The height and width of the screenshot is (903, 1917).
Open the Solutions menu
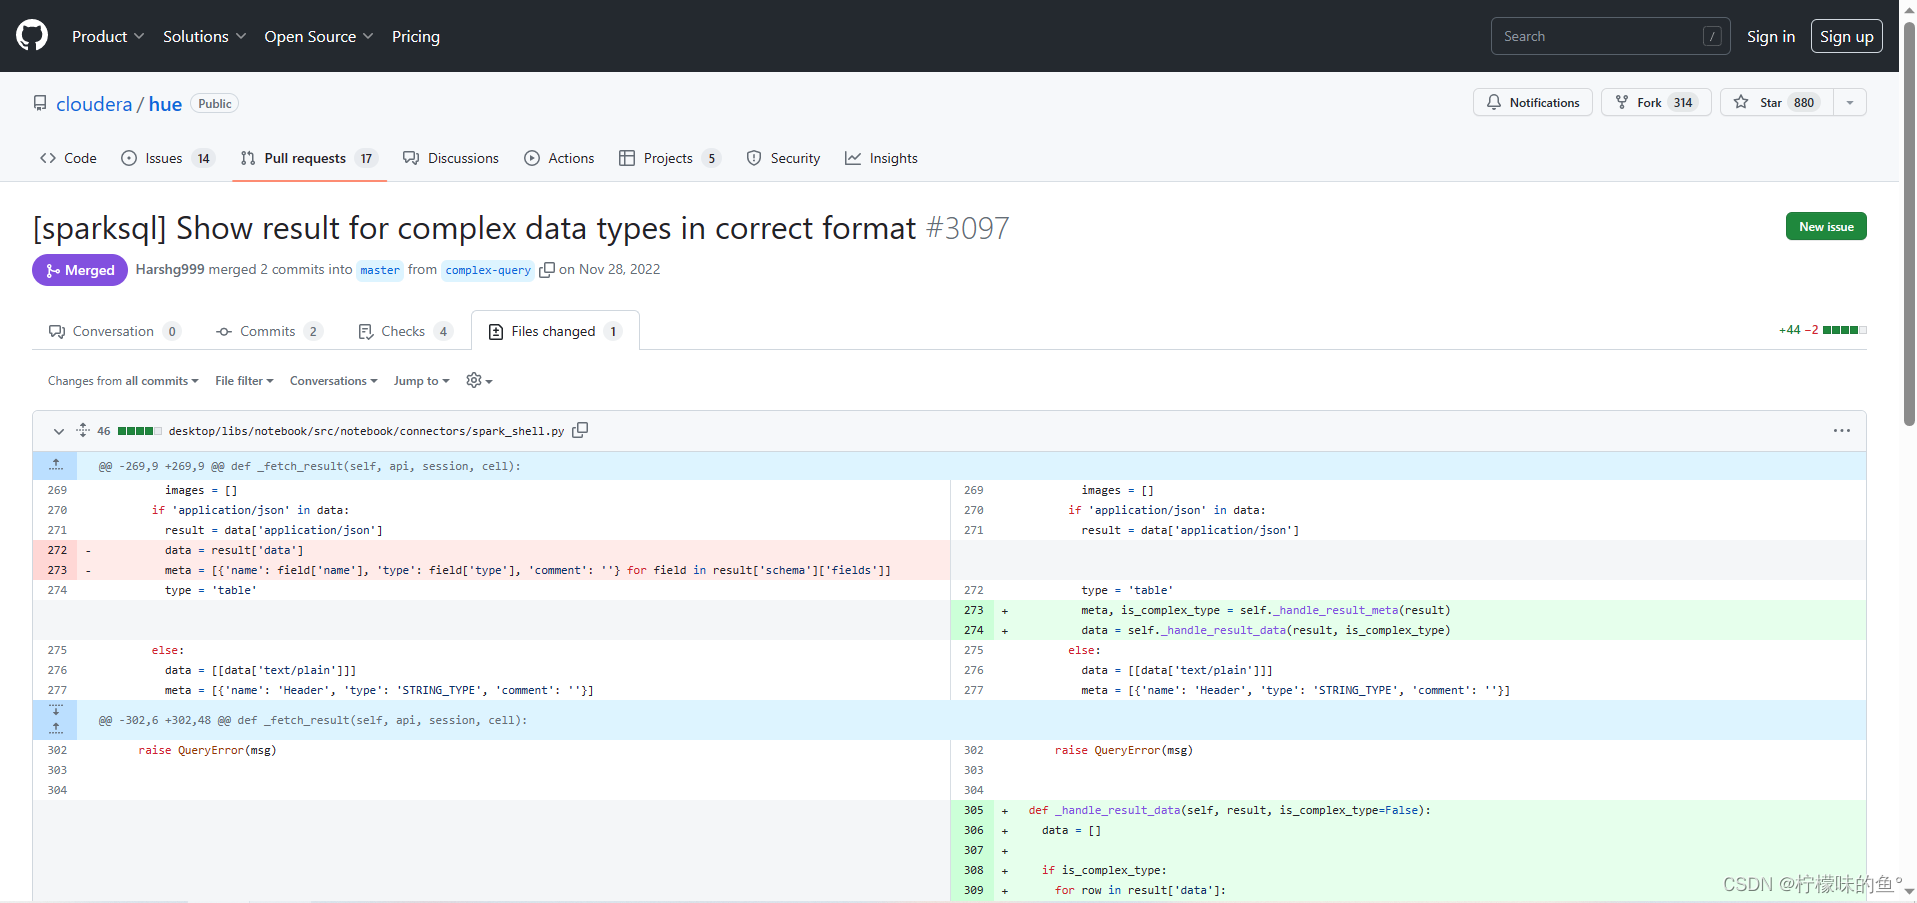[x=204, y=36]
